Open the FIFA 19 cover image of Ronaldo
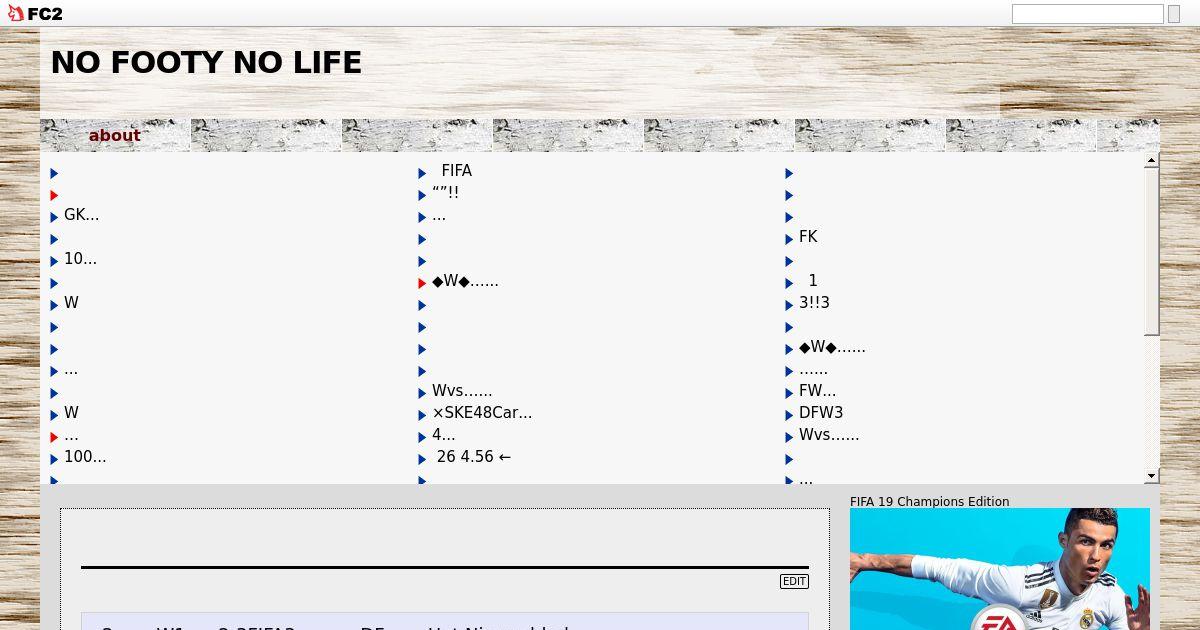Image resolution: width=1200 pixels, height=630 pixels. click(x=1000, y=569)
